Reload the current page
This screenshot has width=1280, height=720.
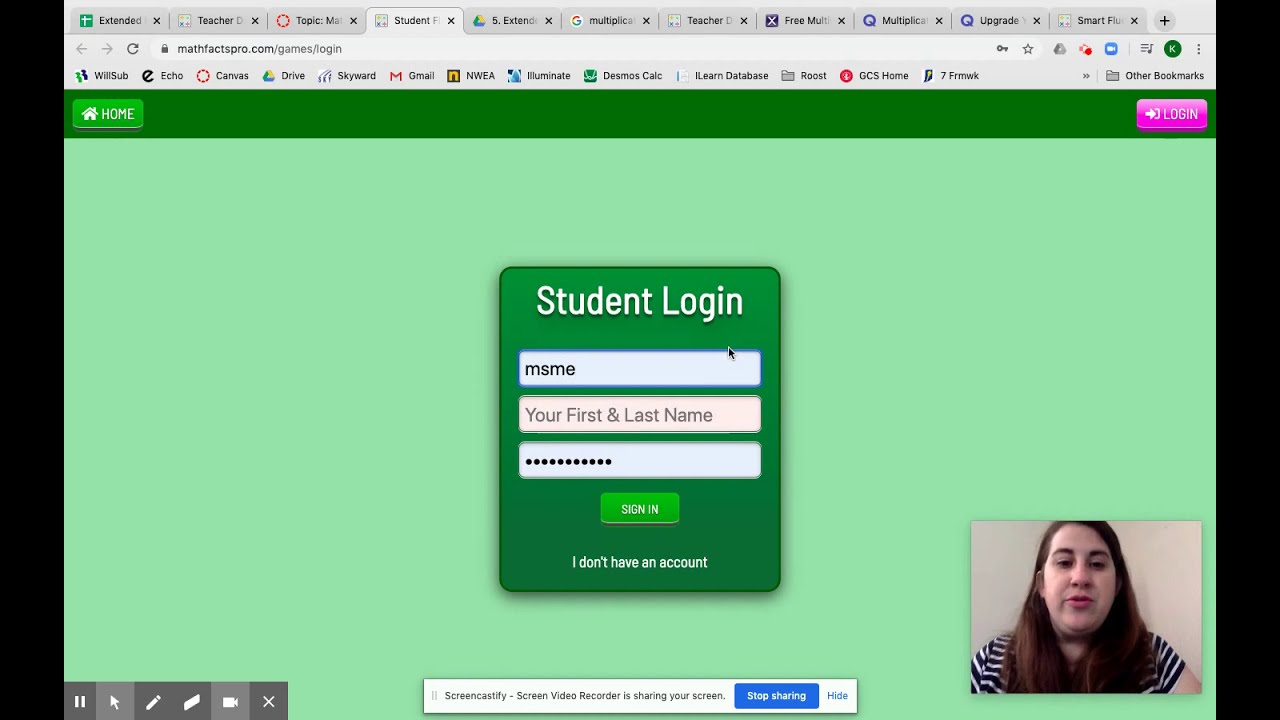[x=133, y=49]
